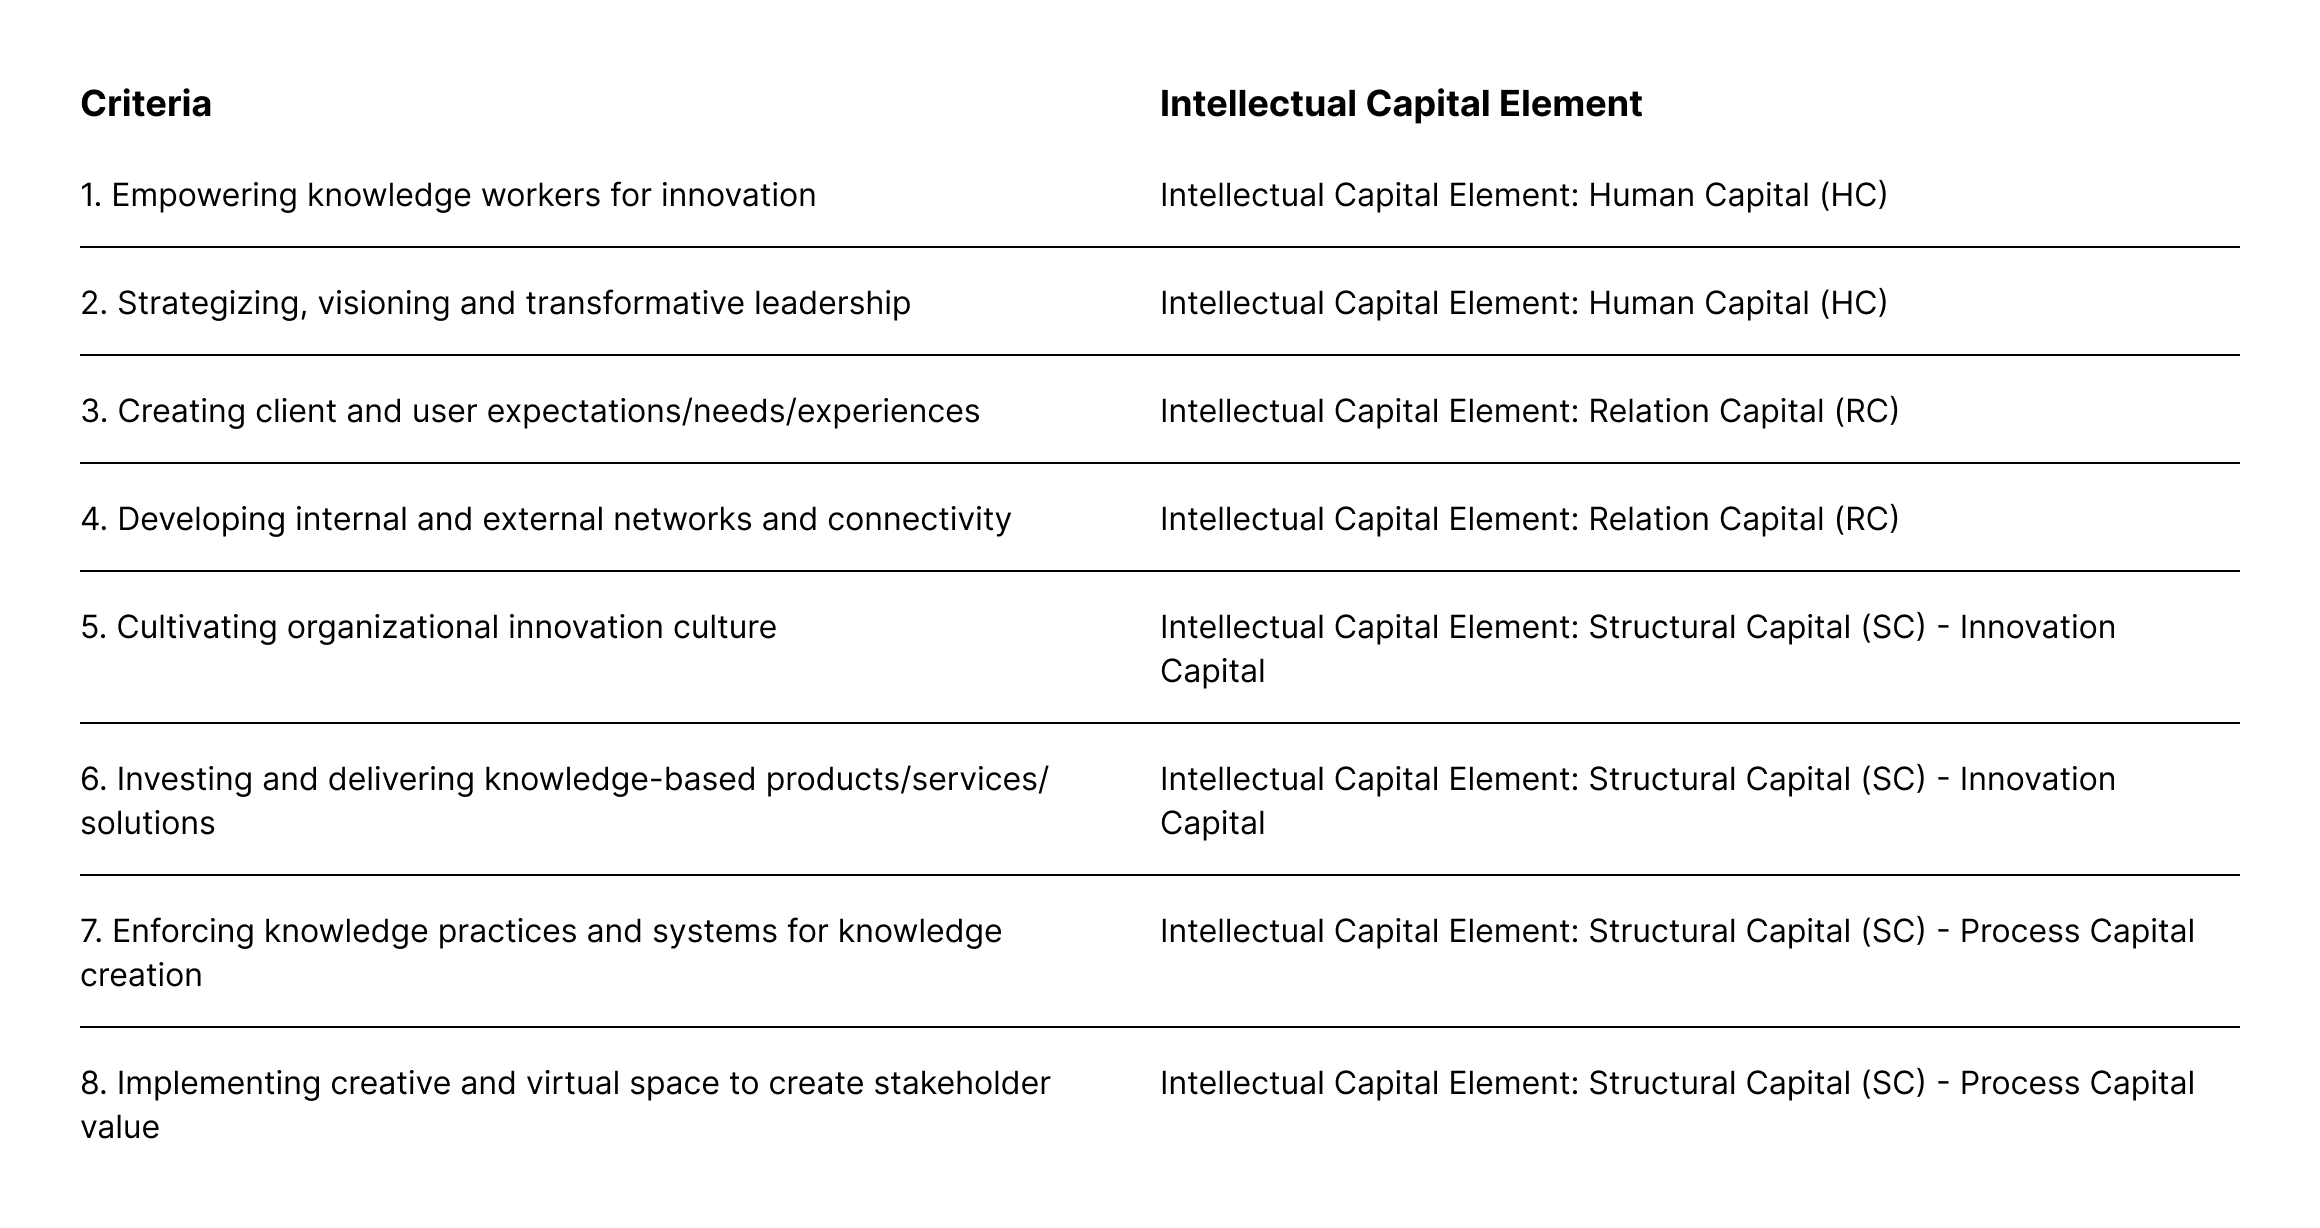2320x1228 pixels.
Task: Select the 'Developing internal and external networks' criterion
Action: pos(545,519)
